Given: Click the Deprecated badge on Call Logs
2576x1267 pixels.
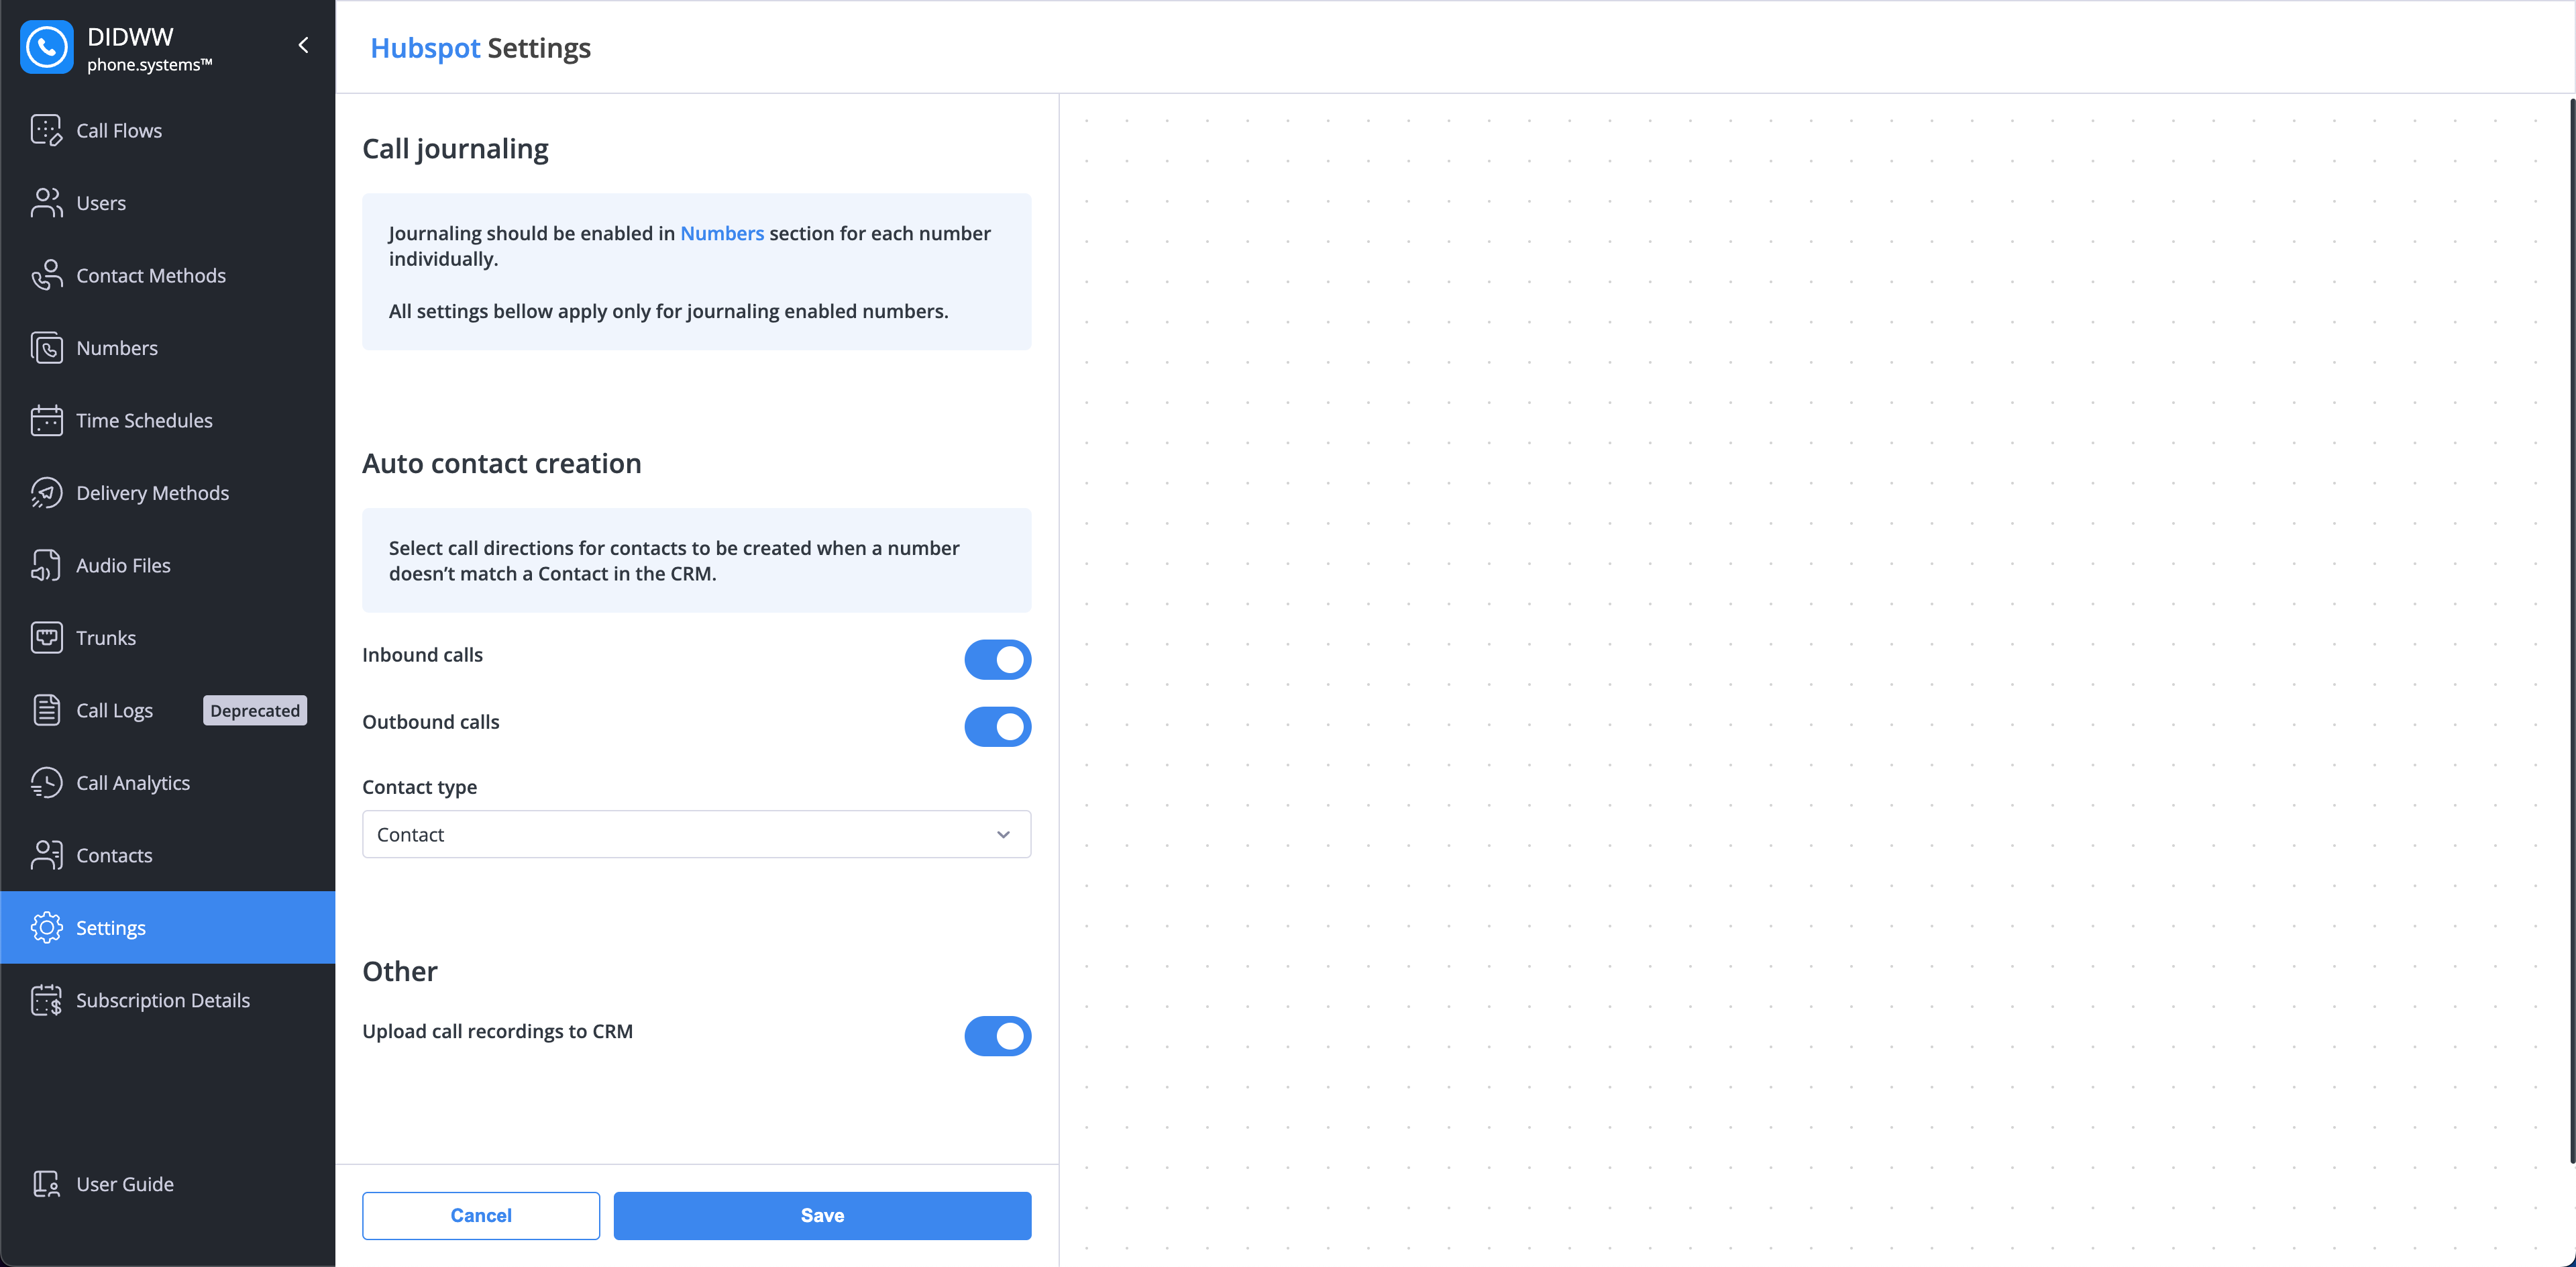Looking at the screenshot, I should point(255,710).
